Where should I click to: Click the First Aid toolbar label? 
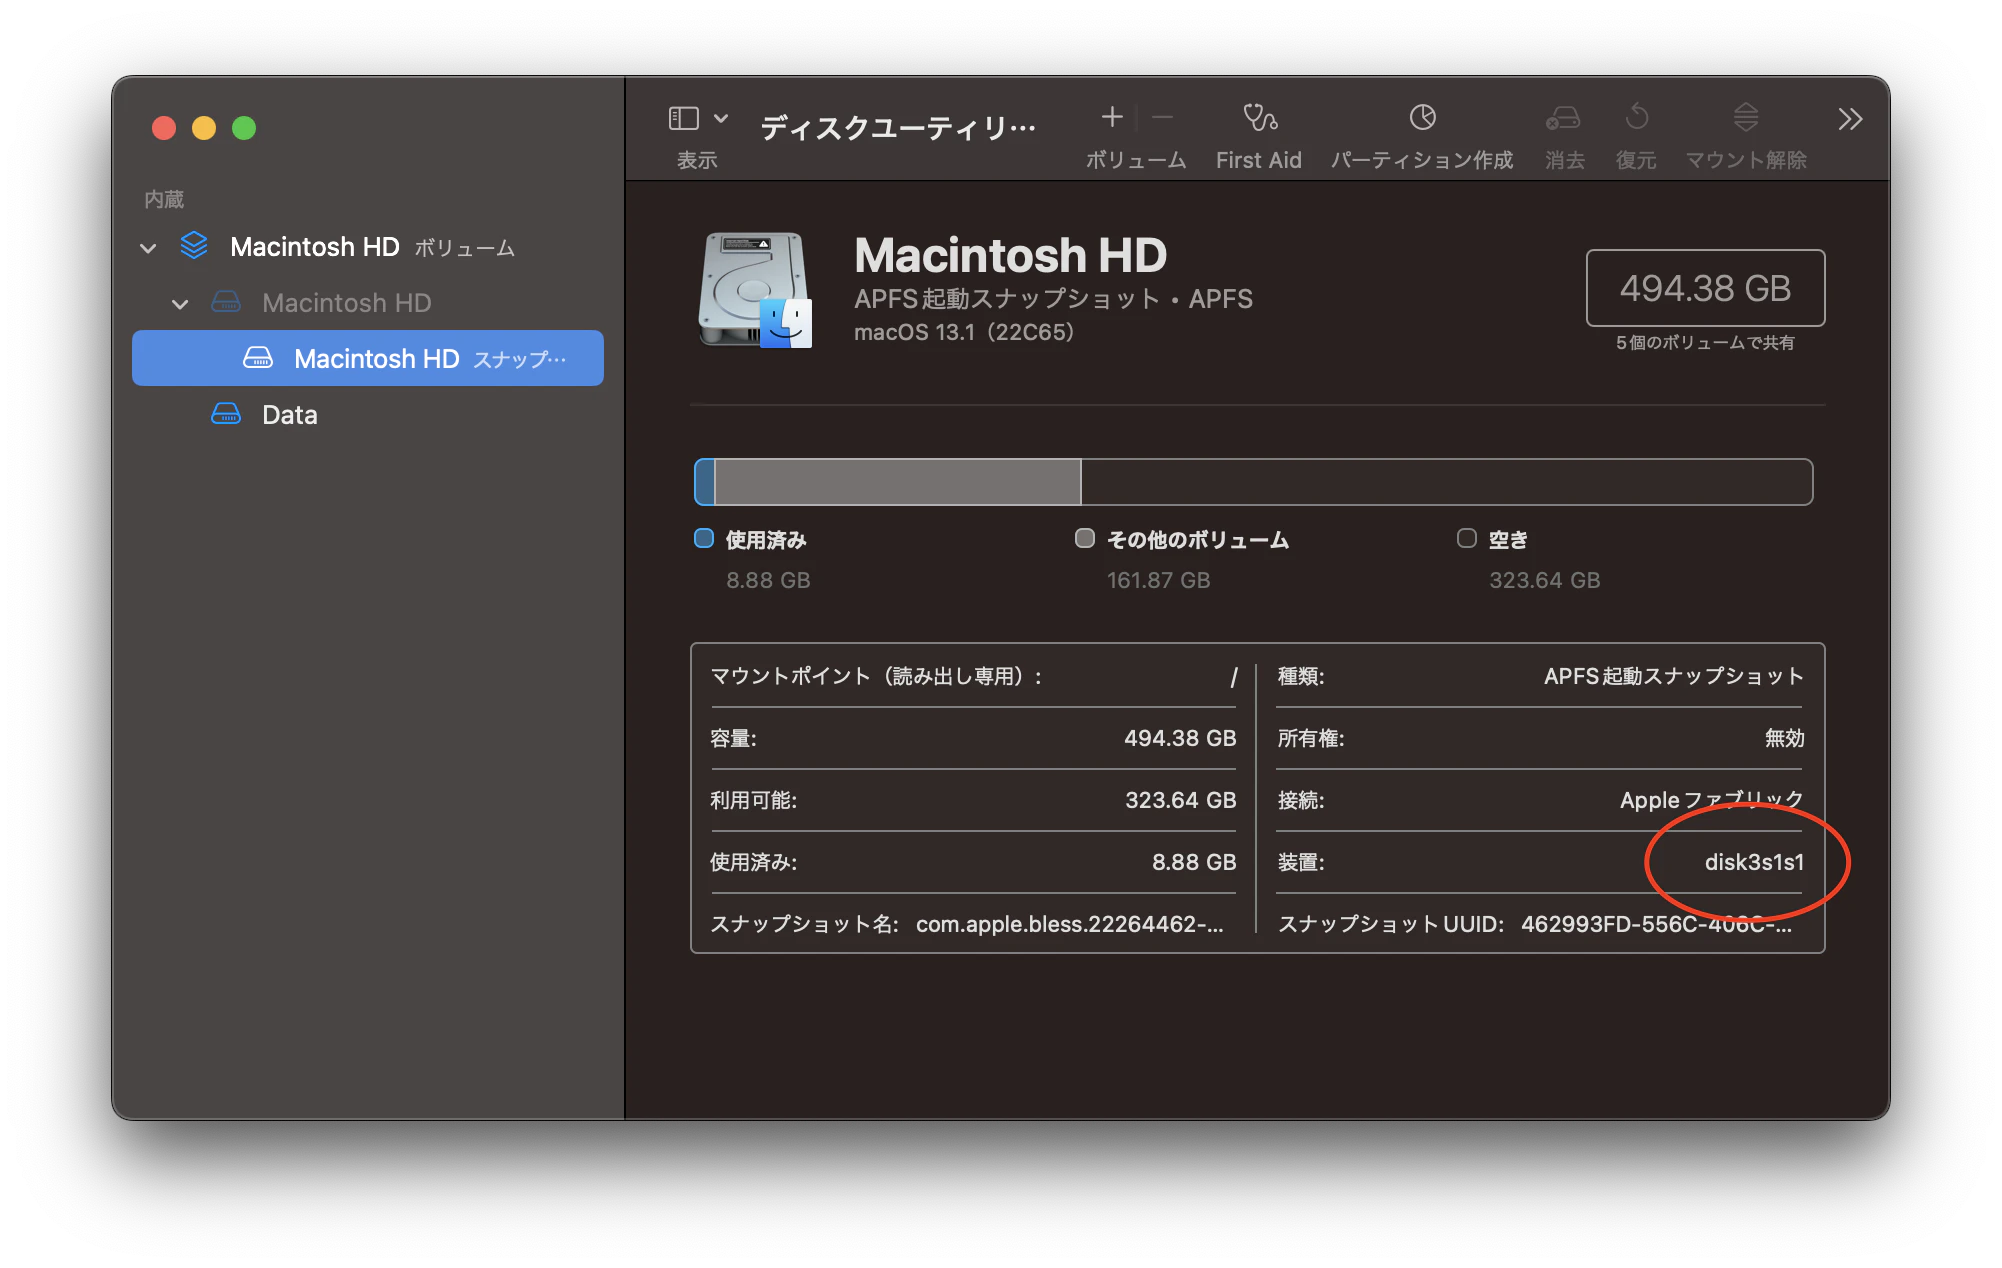pyautogui.click(x=1259, y=160)
